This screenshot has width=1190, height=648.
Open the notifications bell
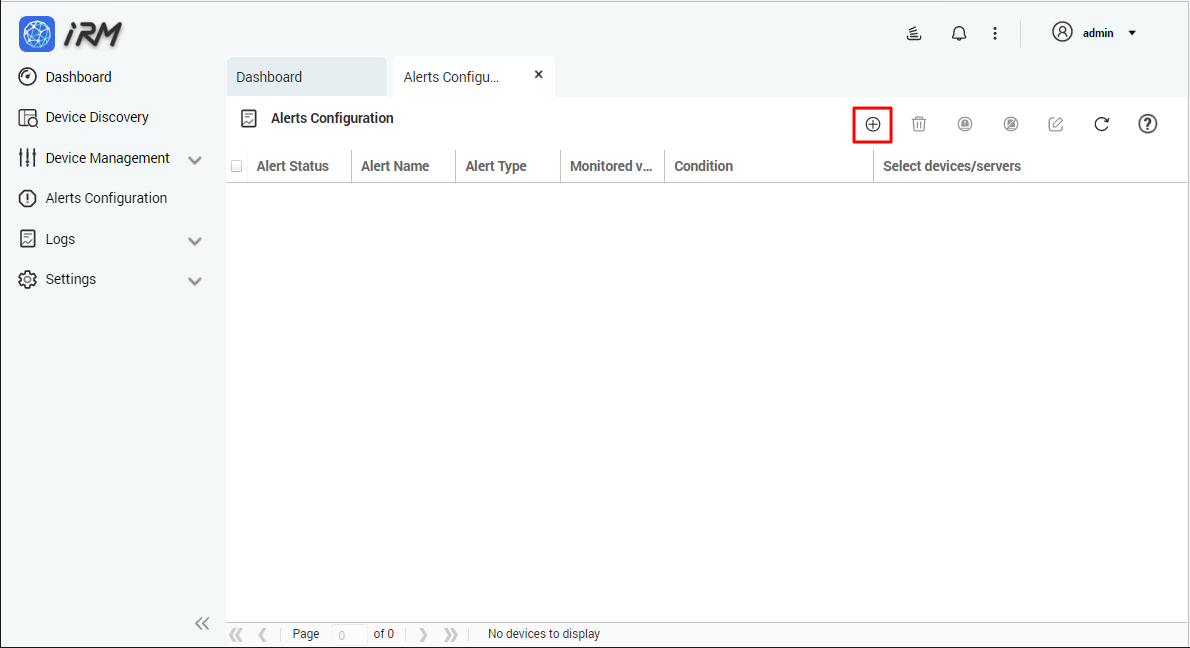[x=958, y=32]
